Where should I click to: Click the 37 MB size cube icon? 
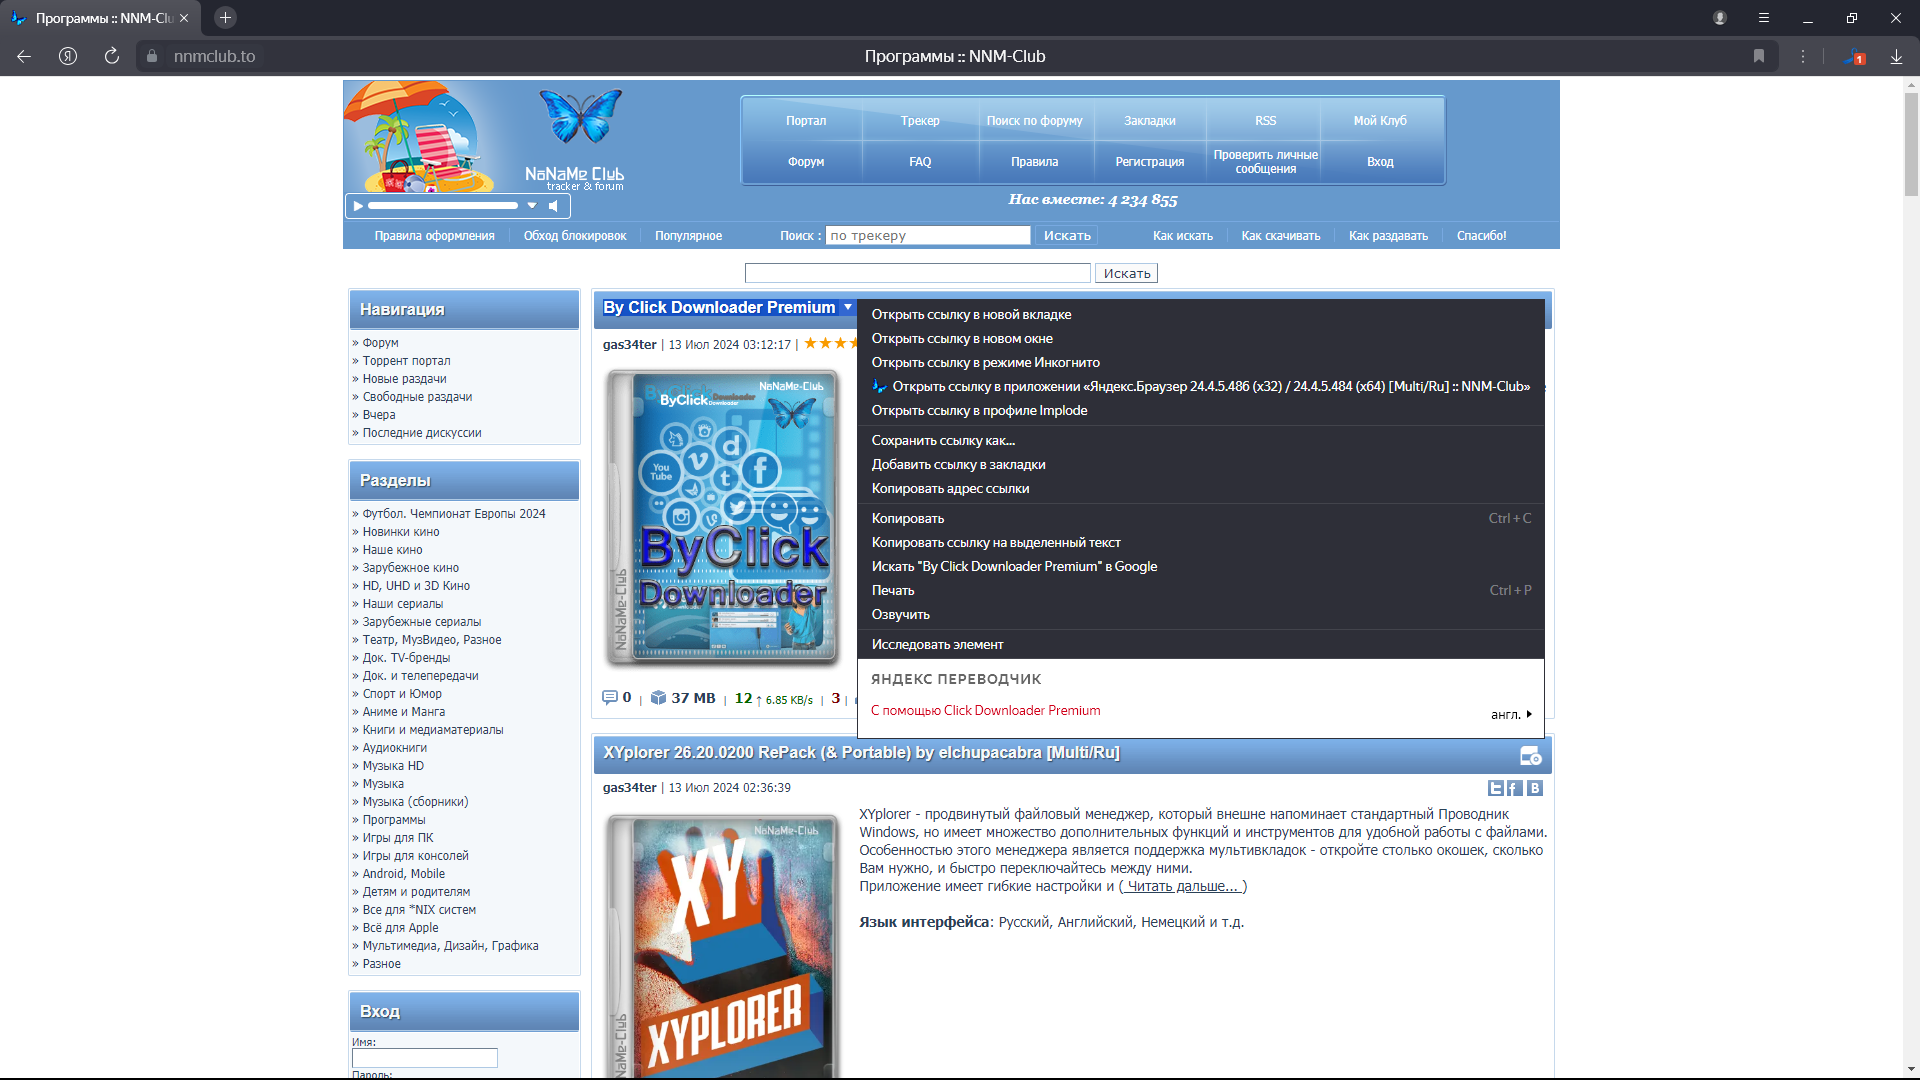click(x=658, y=697)
